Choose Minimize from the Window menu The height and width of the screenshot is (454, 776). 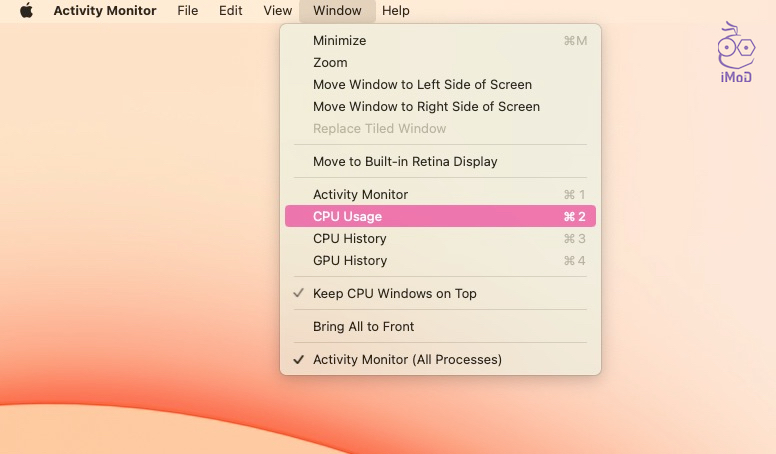(340, 41)
